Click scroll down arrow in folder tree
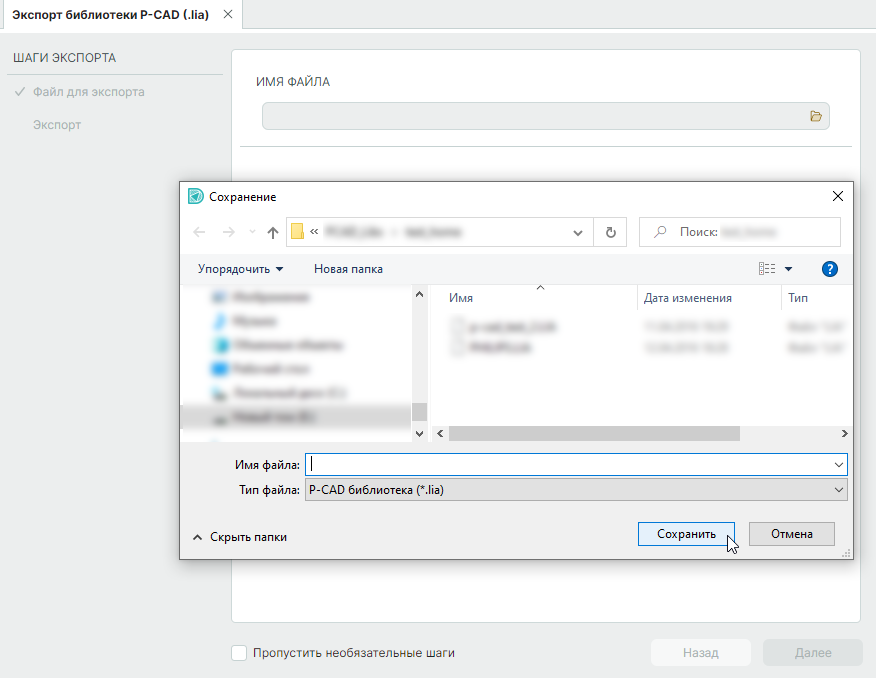876x678 pixels. click(x=420, y=434)
